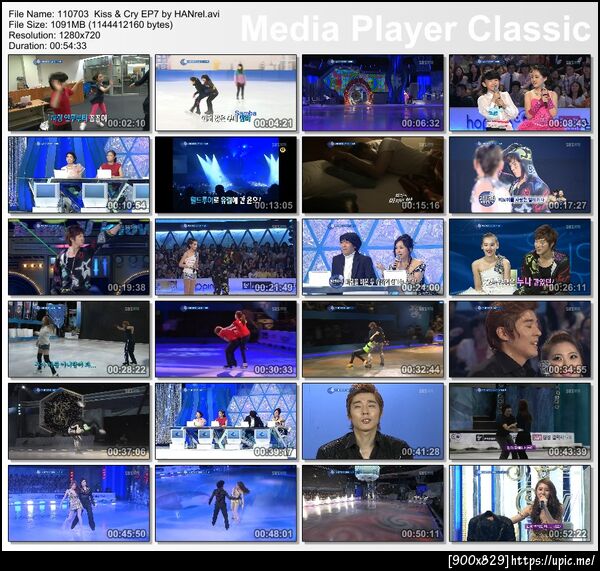Choose the frame labeled 00:52:22
This screenshot has width=600, height=571.
point(520,504)
